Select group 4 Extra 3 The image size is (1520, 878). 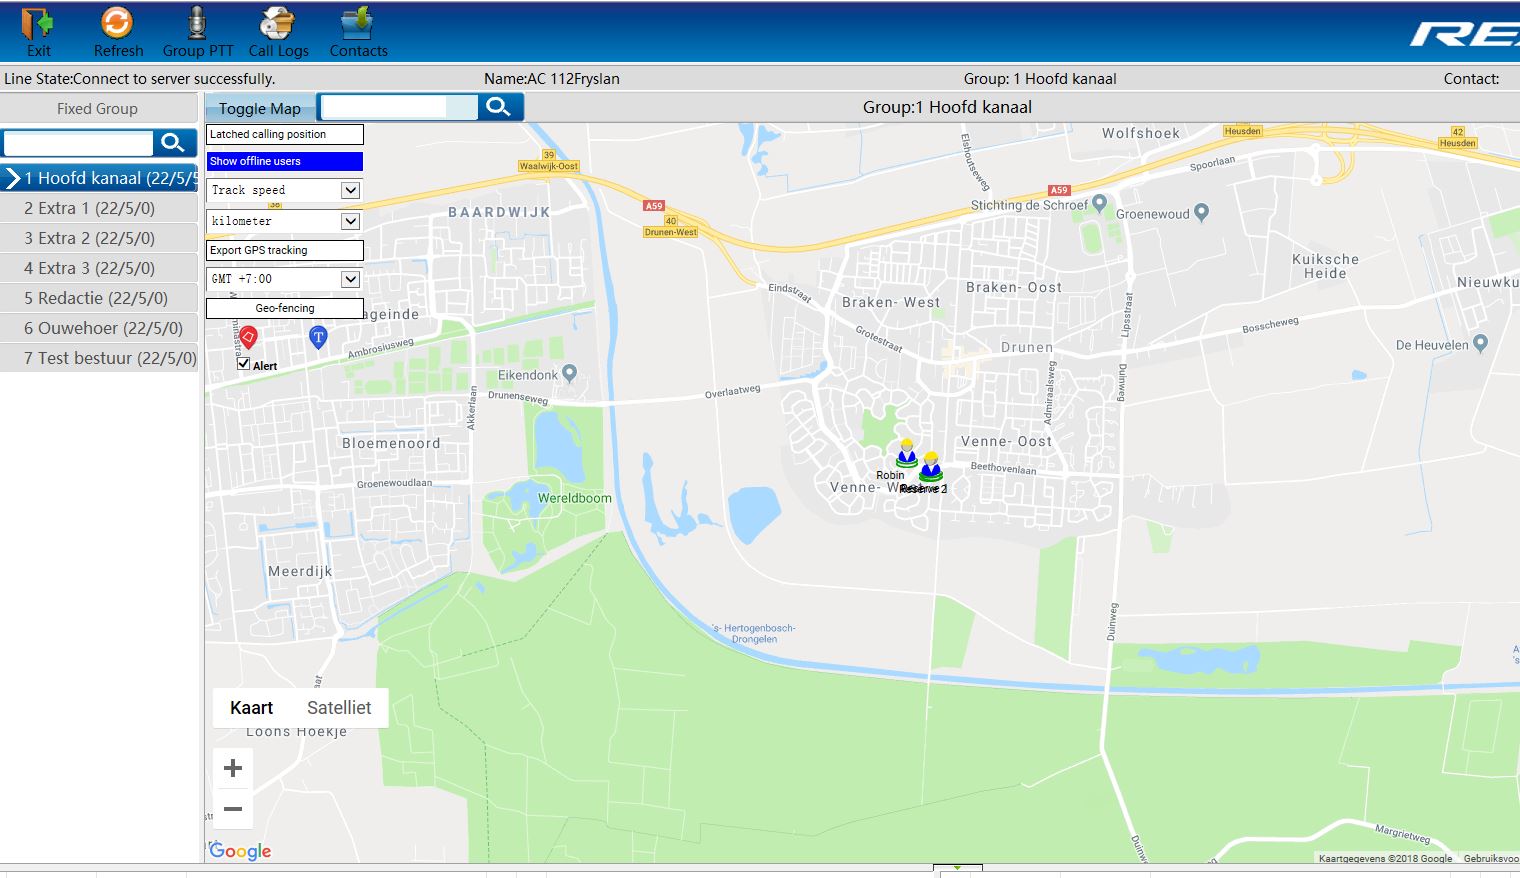pyautogui.click(x=99, y=268)
